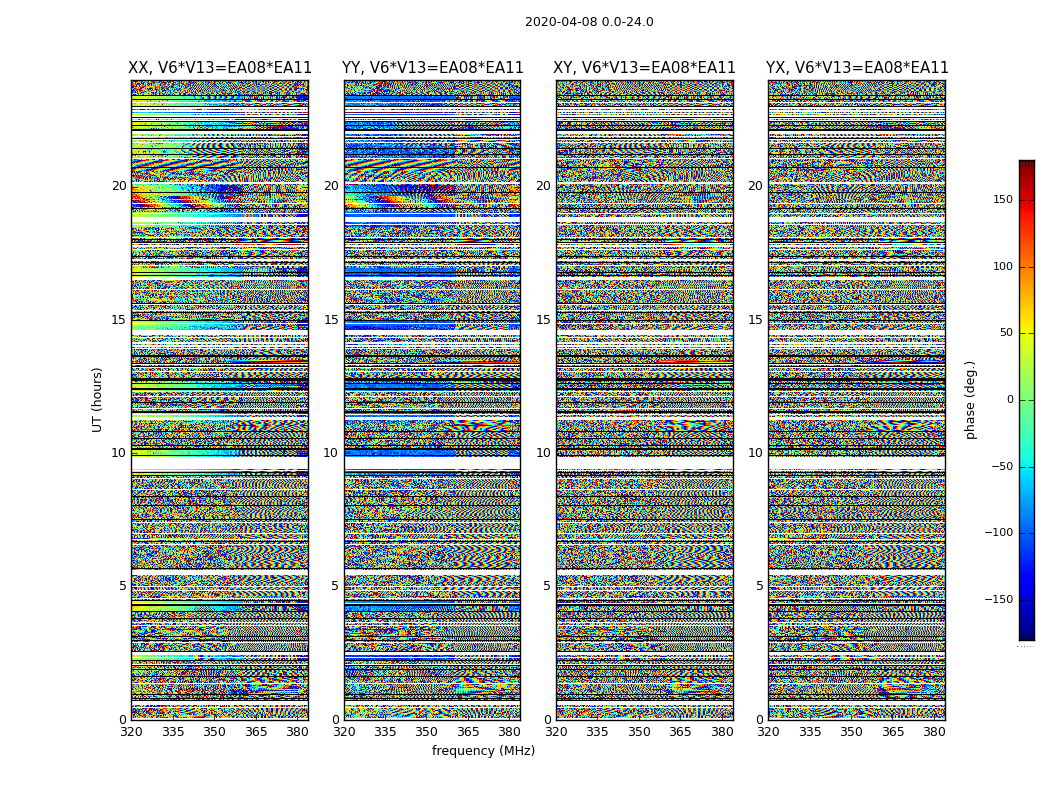Click the 320 frequency tick under YY panel
Viewport: 1050px width, 800px height.
344,732
